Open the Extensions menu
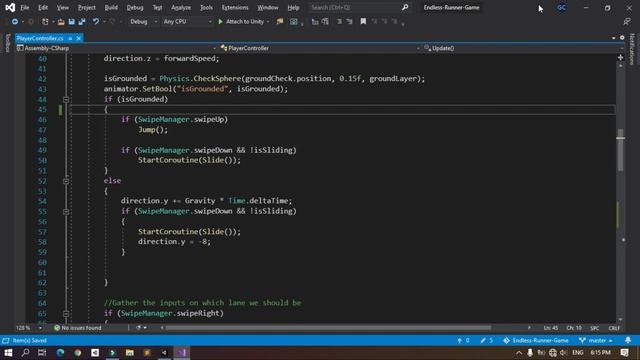The image size is (640, 360). pyautogui.click(x=235, y=7)
